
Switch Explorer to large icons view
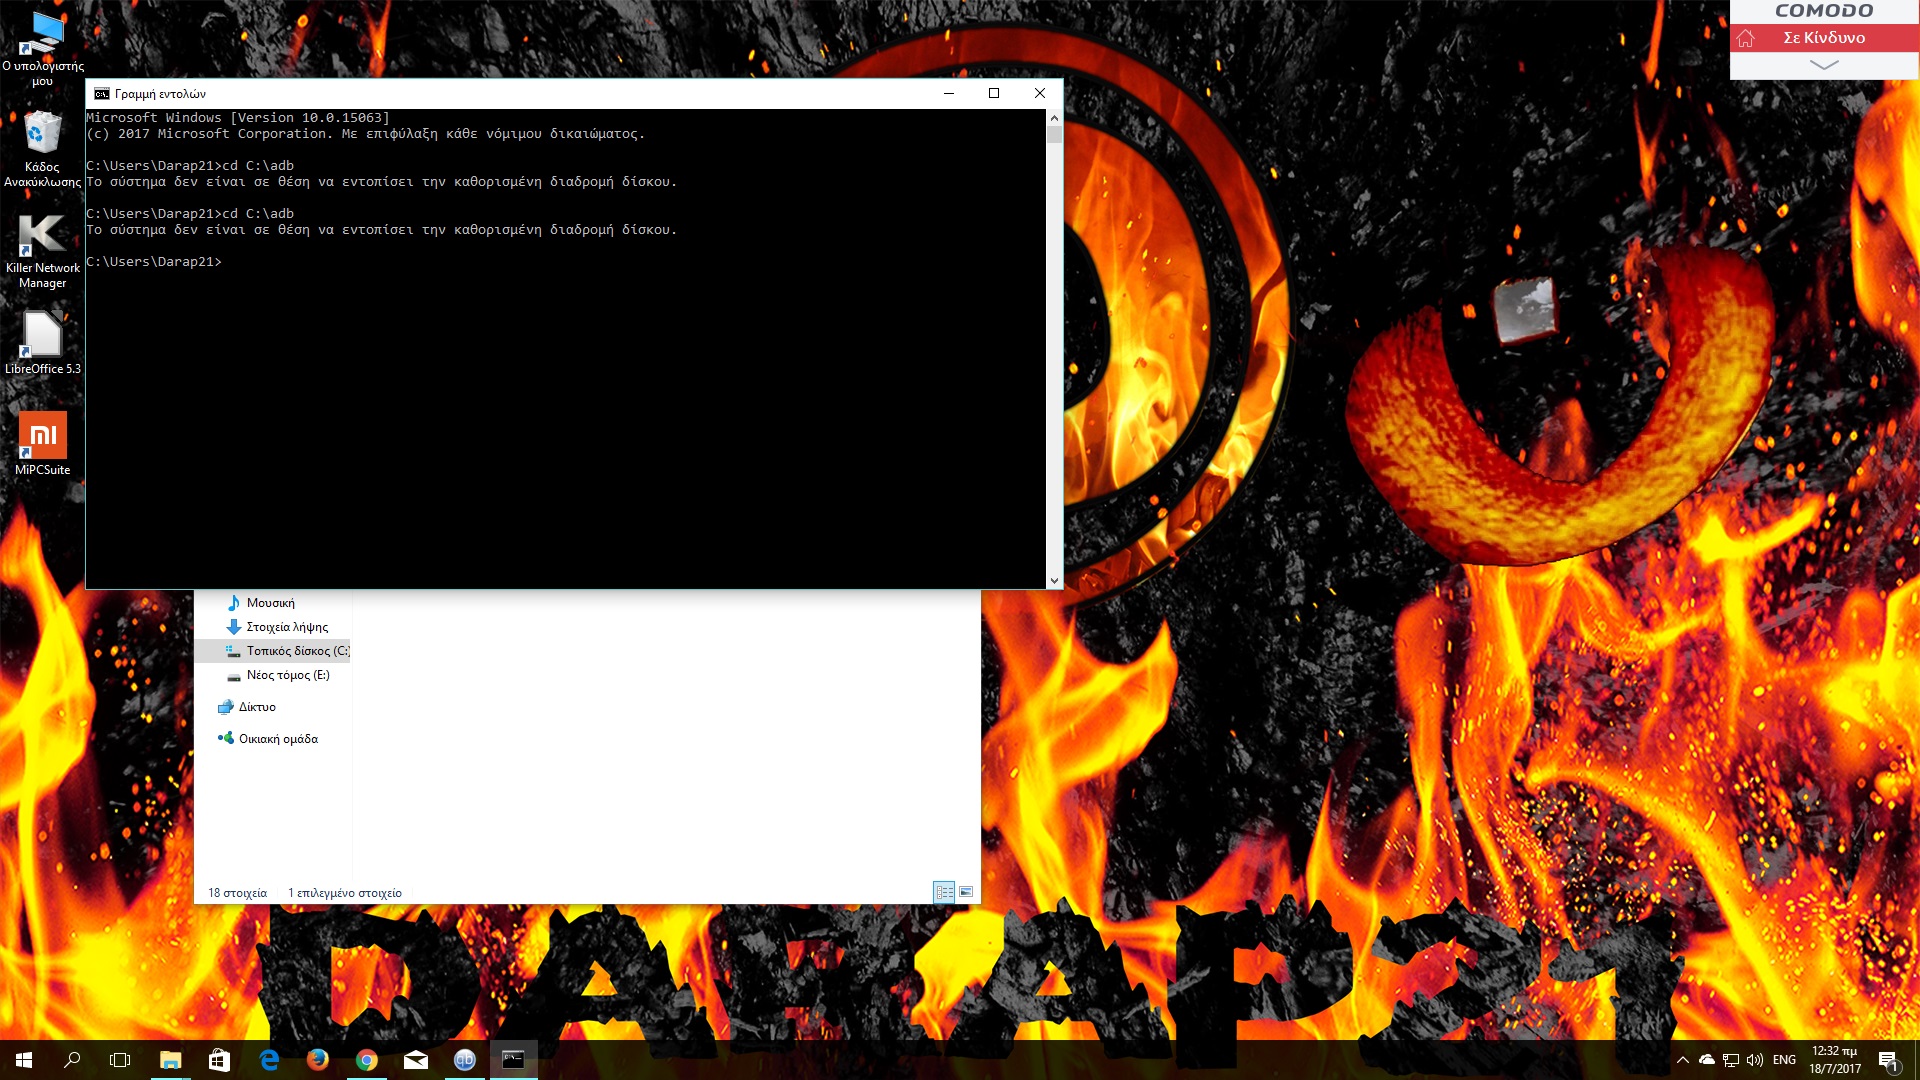click(x=966, y=892)
